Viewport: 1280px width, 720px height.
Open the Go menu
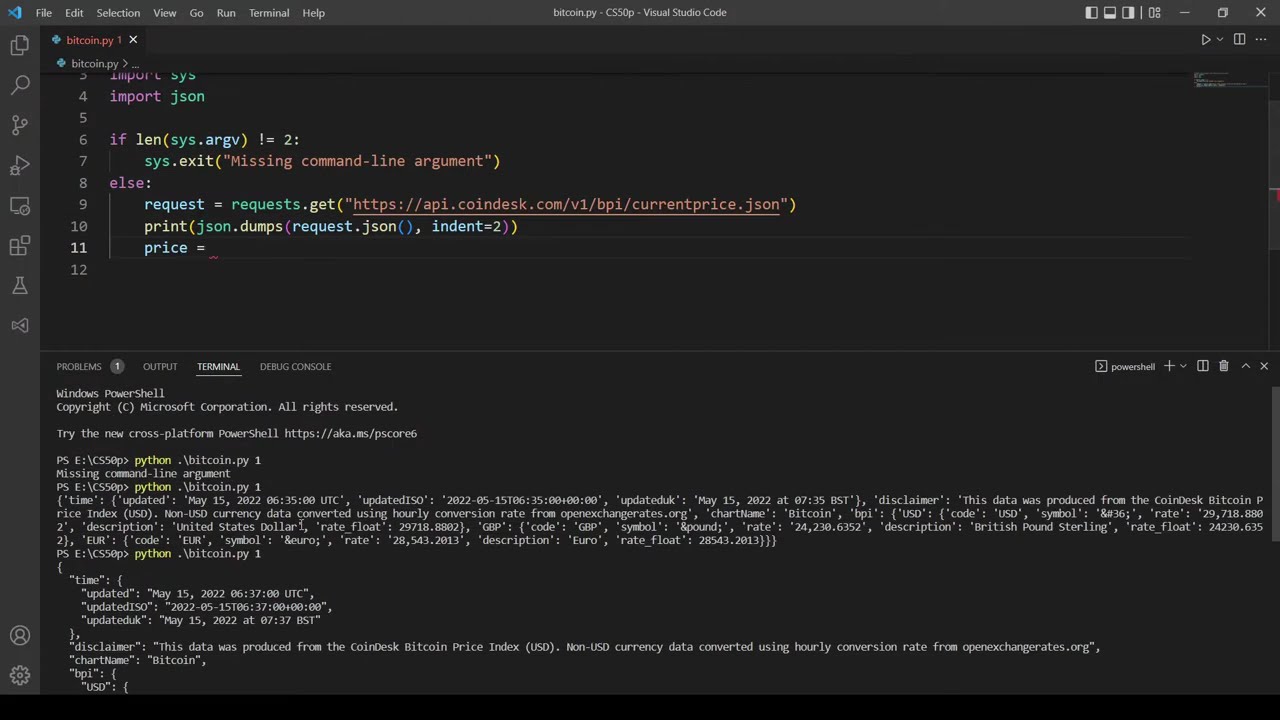[196, 12]
